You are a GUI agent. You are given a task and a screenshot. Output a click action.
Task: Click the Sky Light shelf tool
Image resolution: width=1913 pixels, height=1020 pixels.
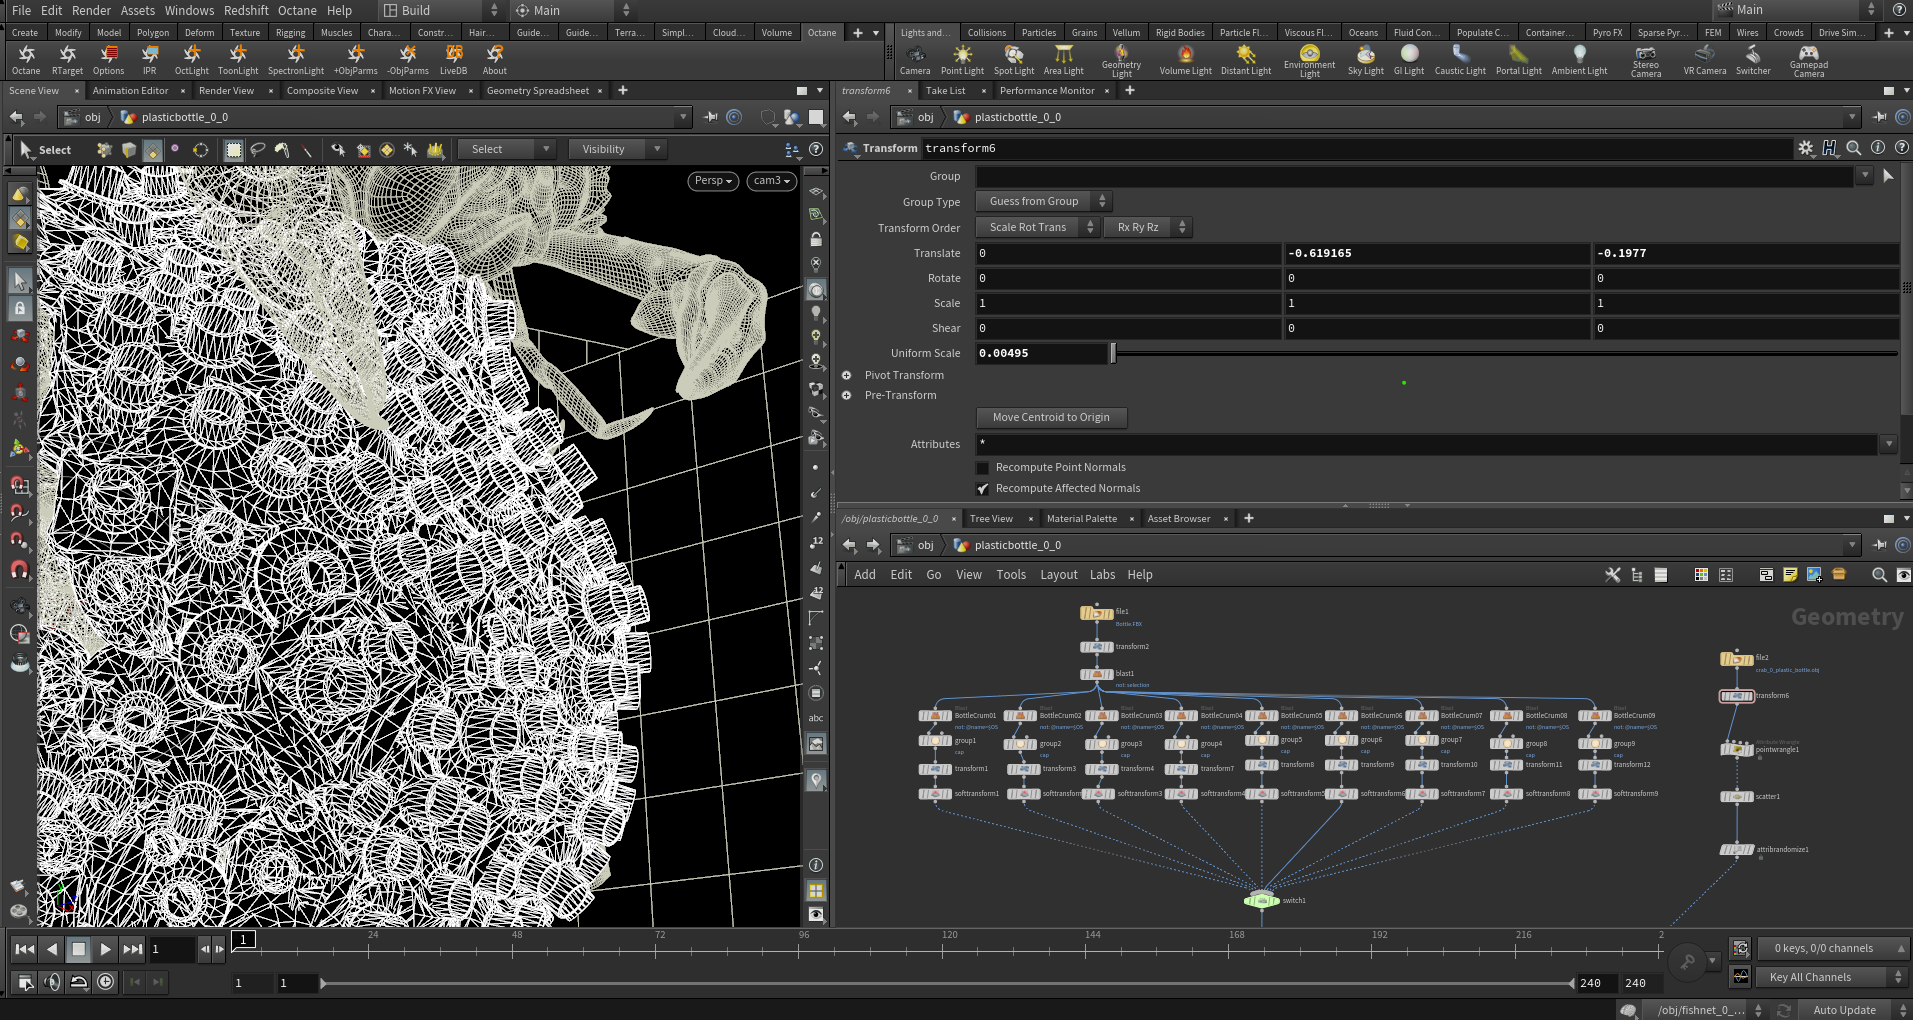point(1365,58)
